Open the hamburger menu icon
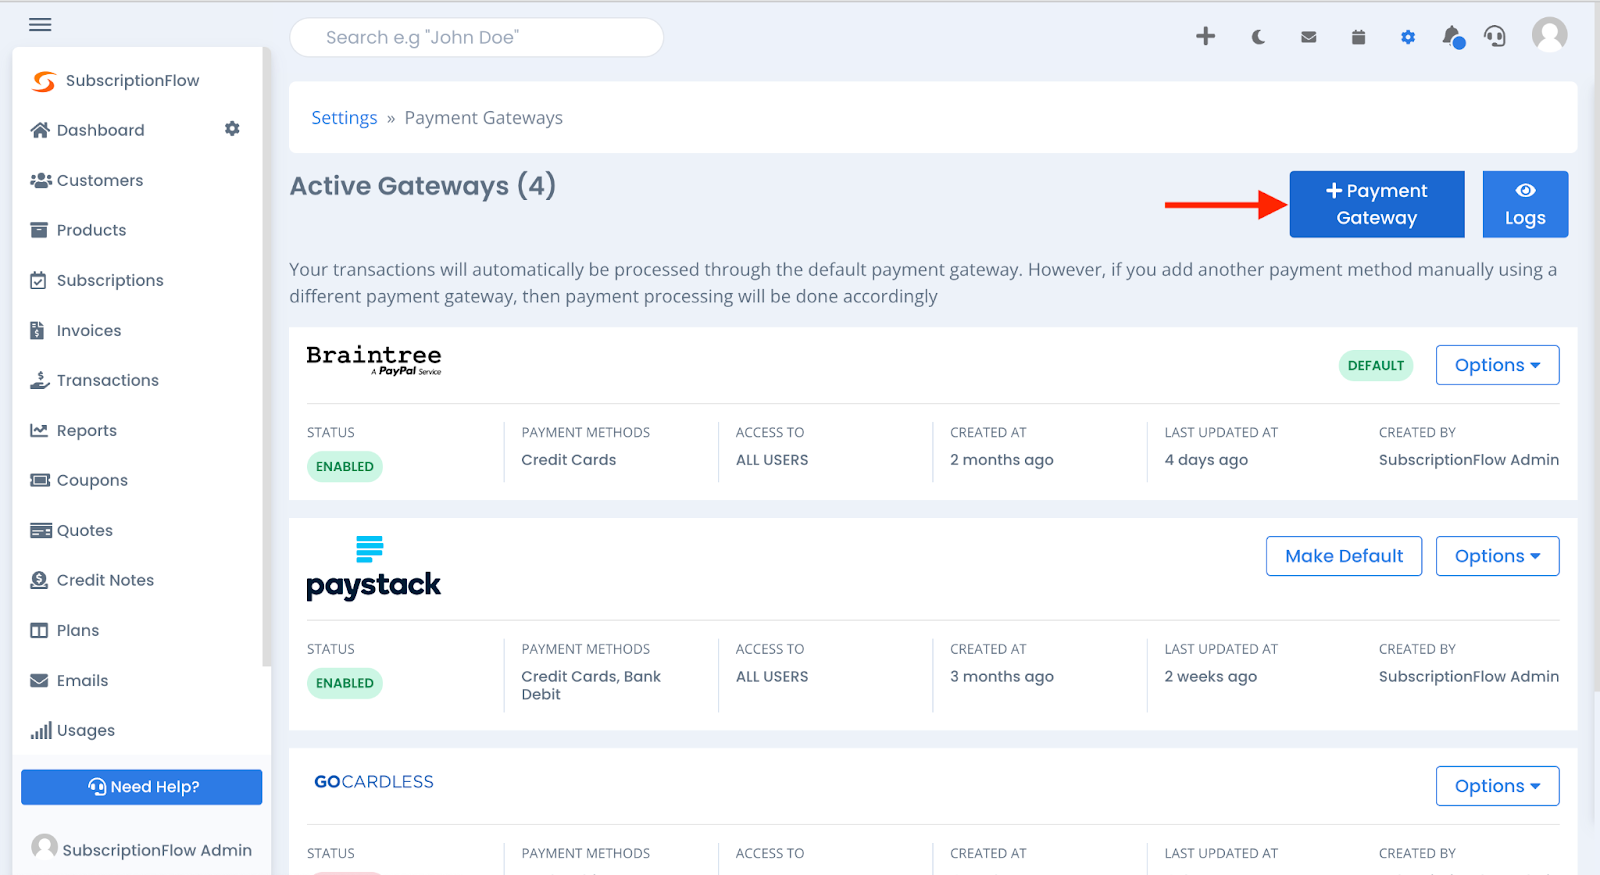The height and width of the screenshot is (875, 1600). [40, 24]
